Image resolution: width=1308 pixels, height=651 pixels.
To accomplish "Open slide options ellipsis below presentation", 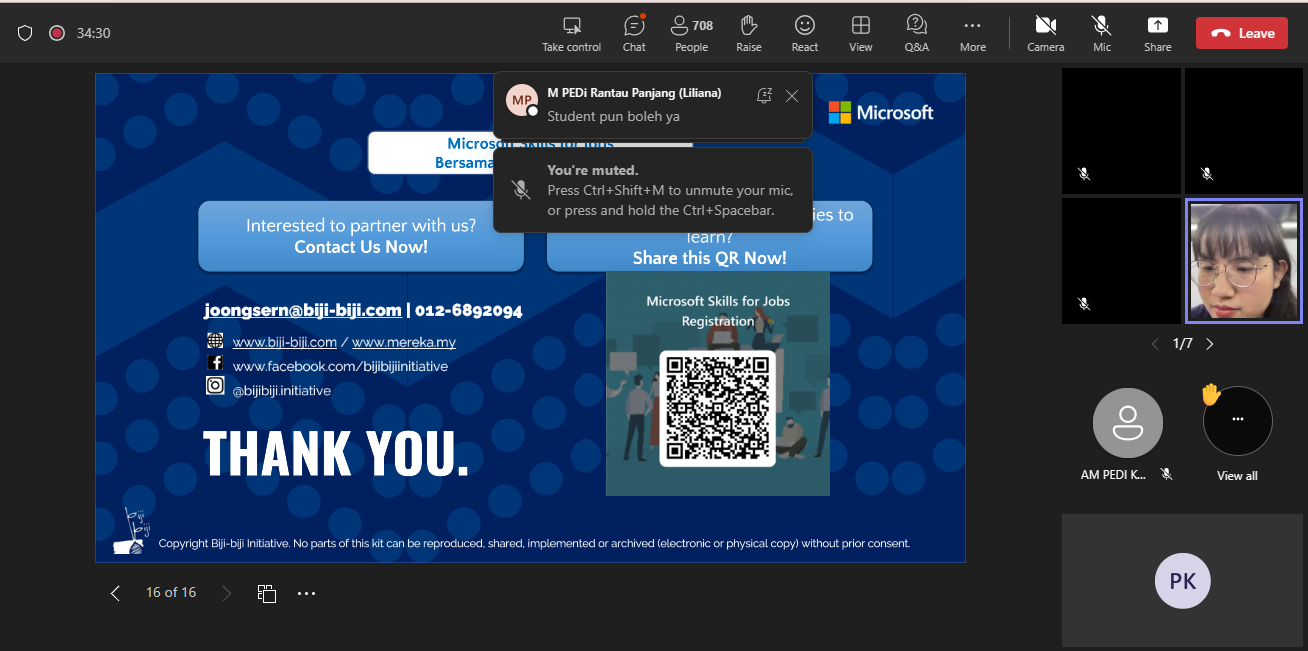I will click(x=306, y=593).
